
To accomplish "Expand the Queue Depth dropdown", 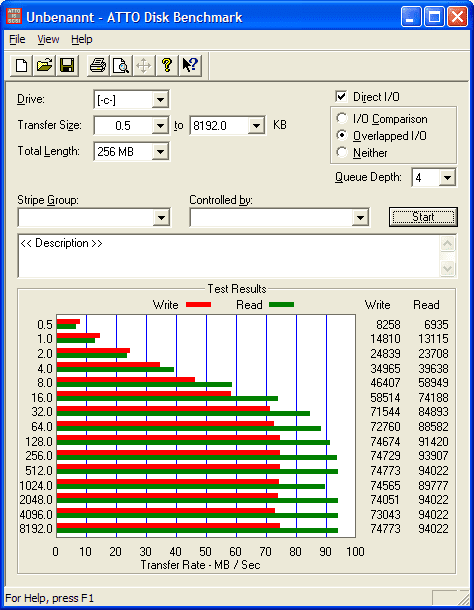I will coord(447,178).
